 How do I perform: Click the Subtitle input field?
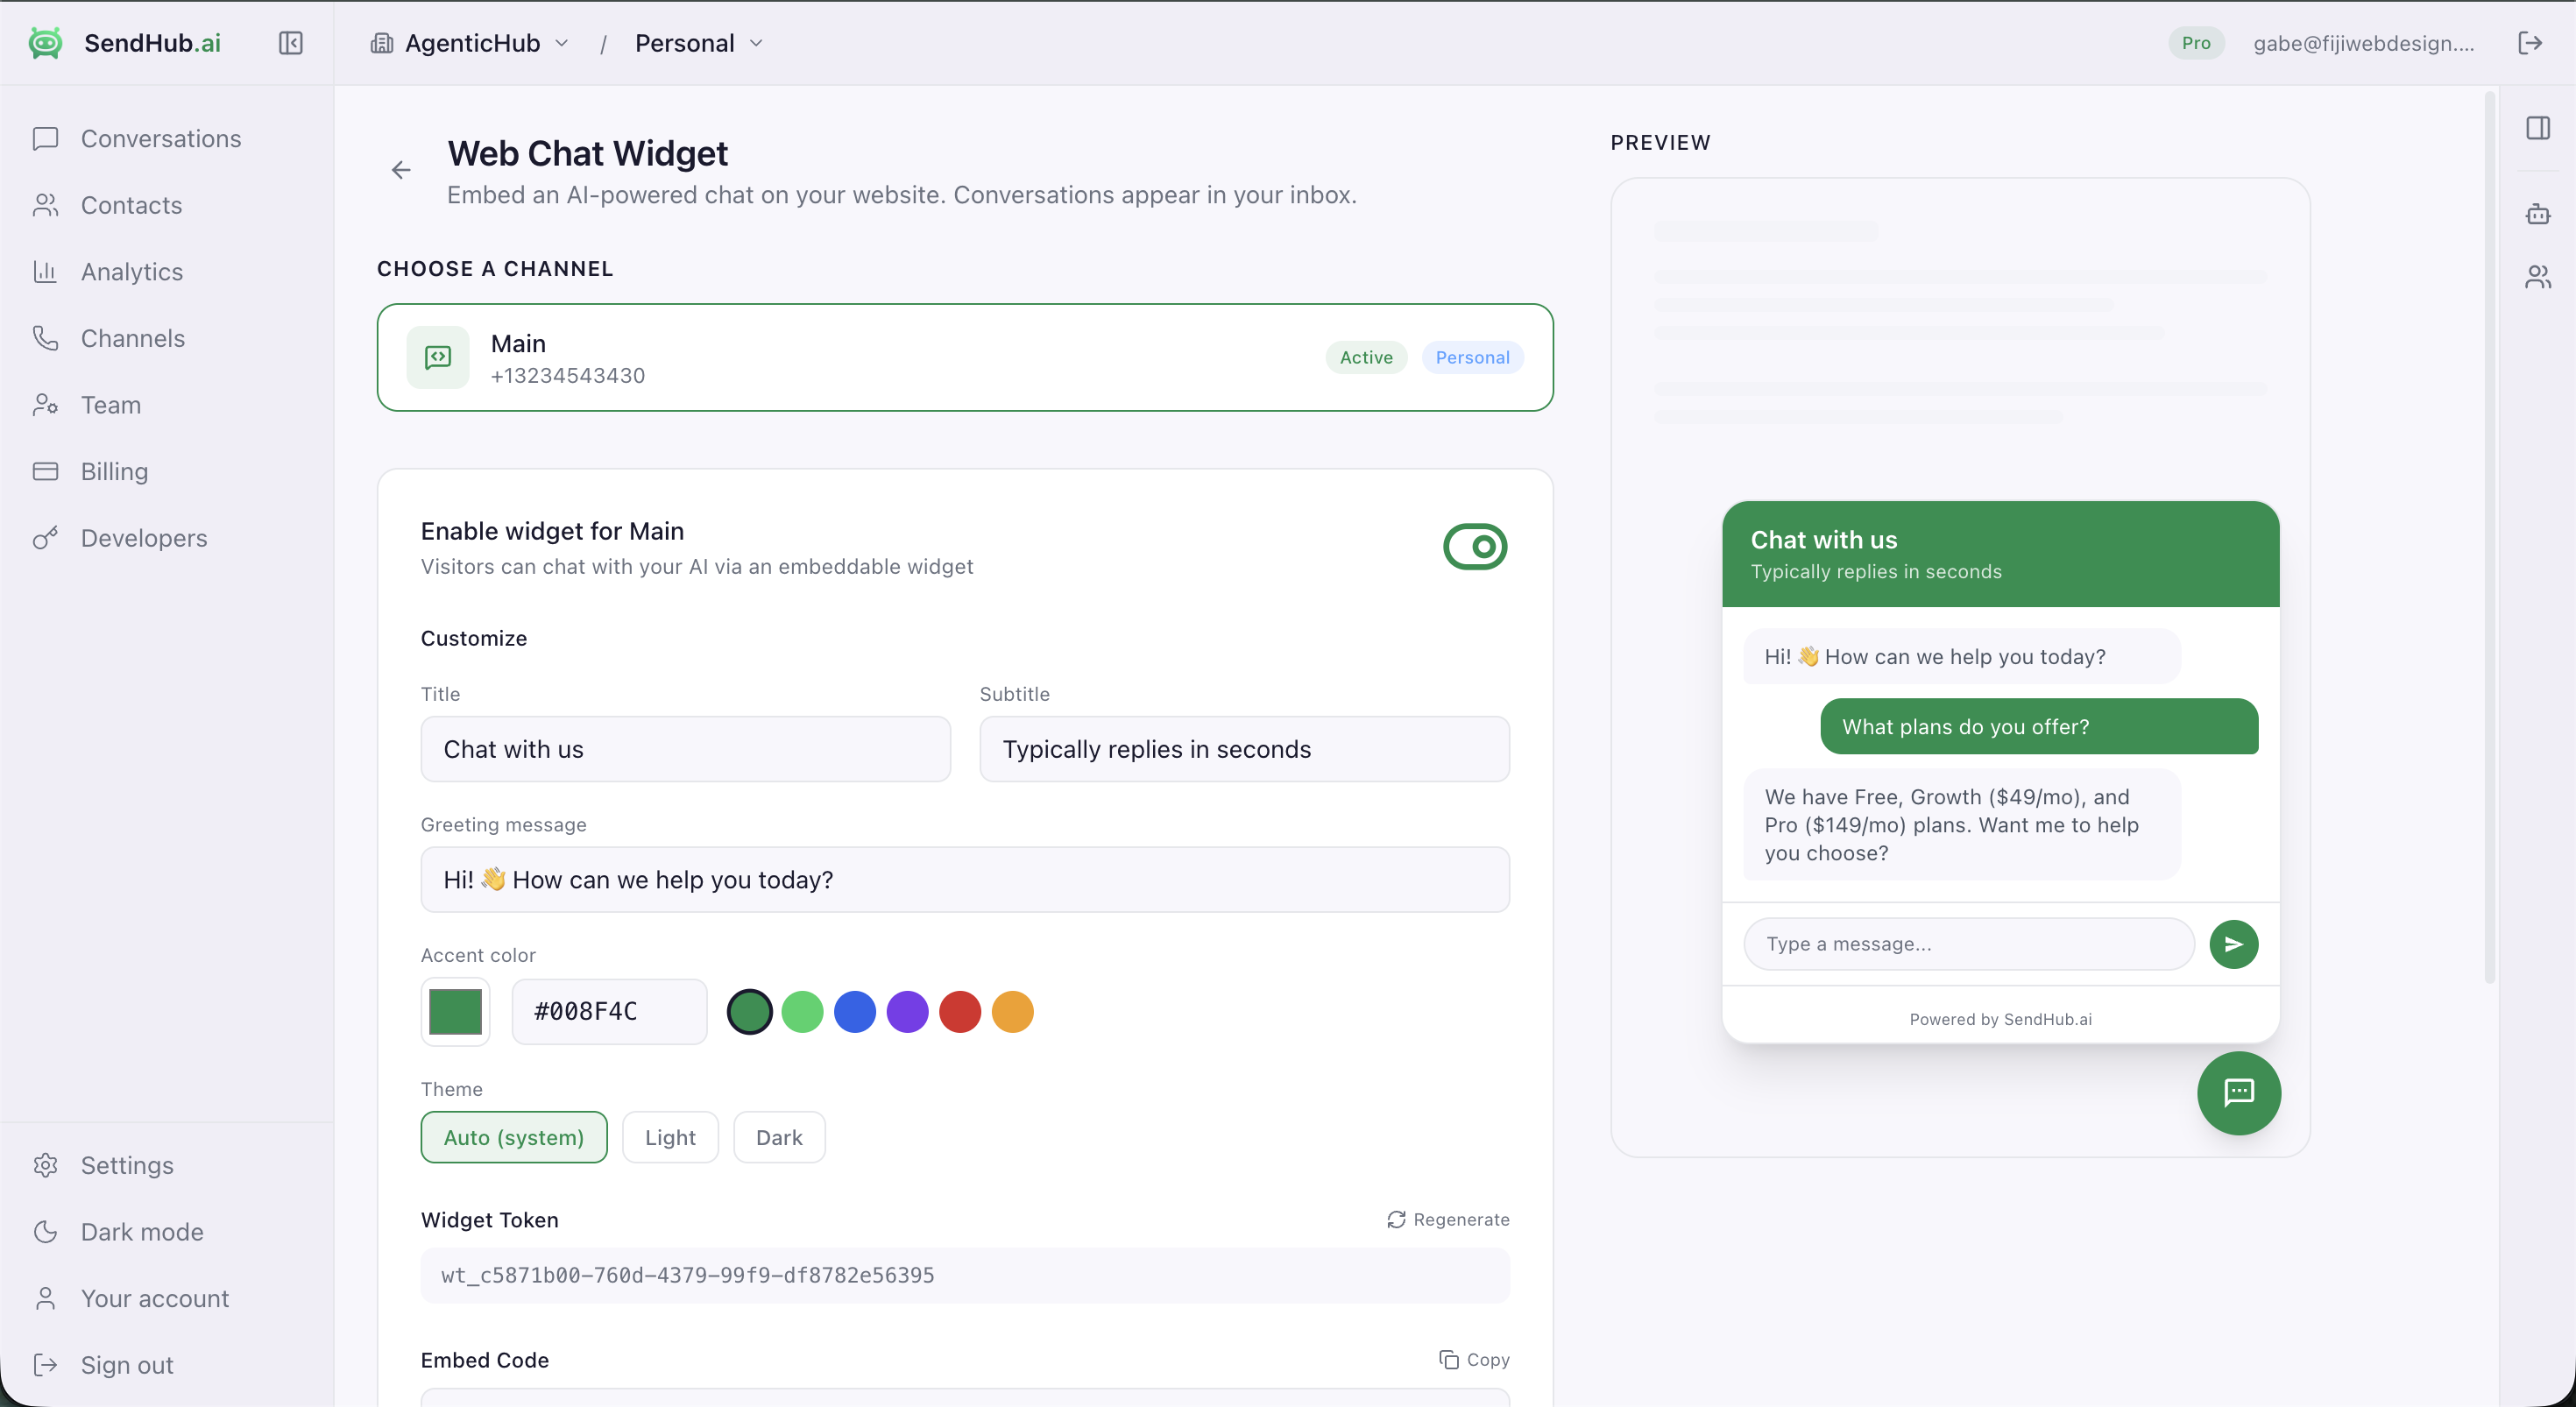[1244, 749]
